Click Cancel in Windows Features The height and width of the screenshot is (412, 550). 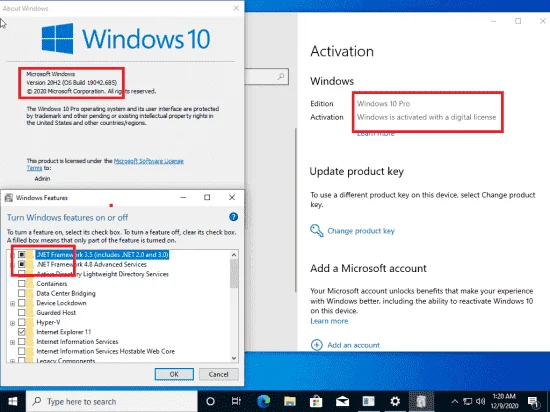[x=219, y=374]
